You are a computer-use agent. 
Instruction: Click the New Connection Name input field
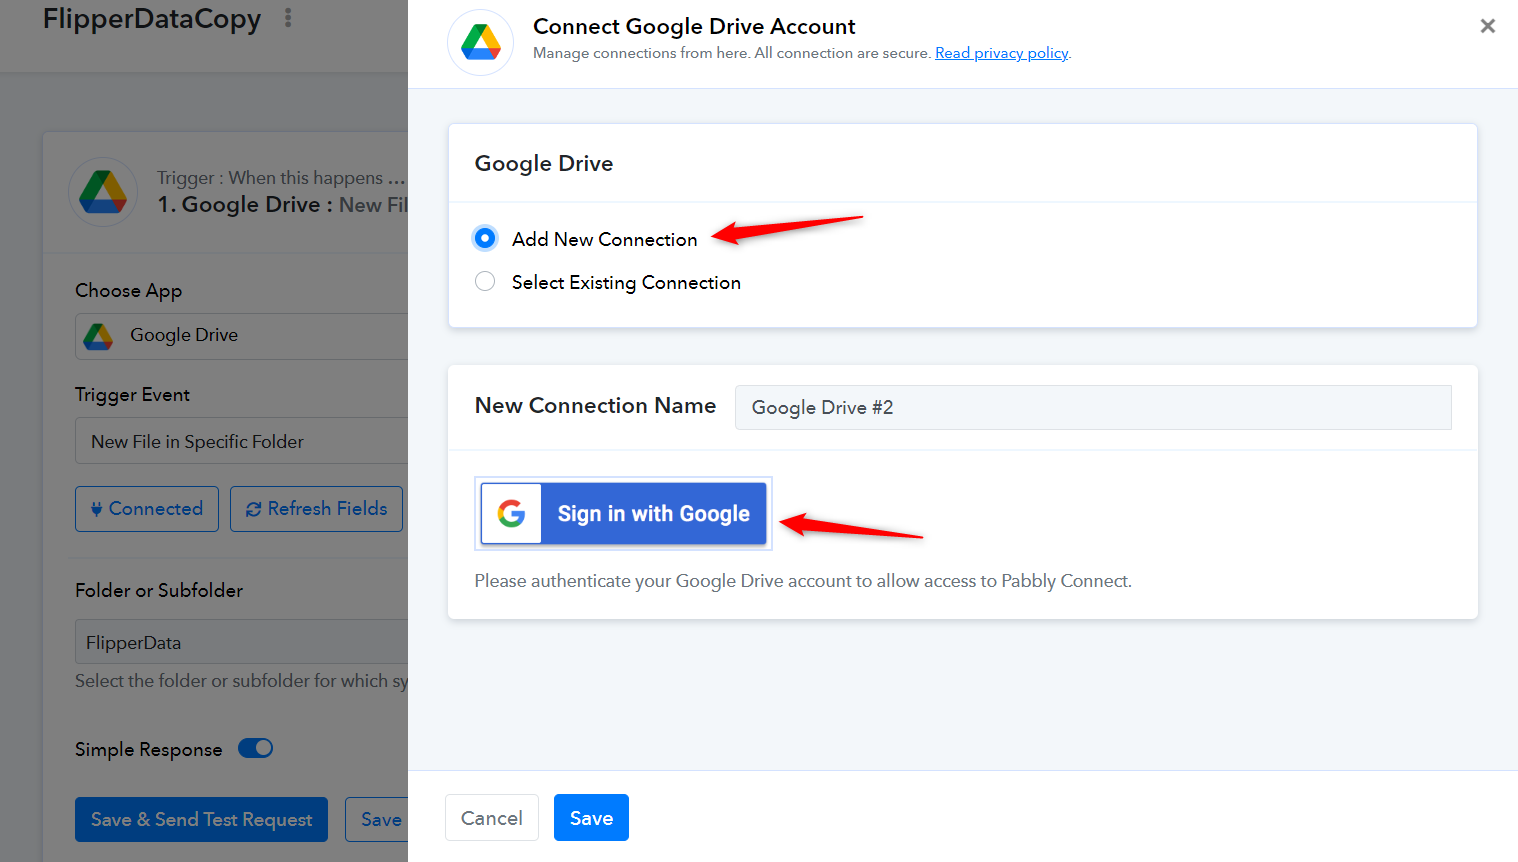1093,407
